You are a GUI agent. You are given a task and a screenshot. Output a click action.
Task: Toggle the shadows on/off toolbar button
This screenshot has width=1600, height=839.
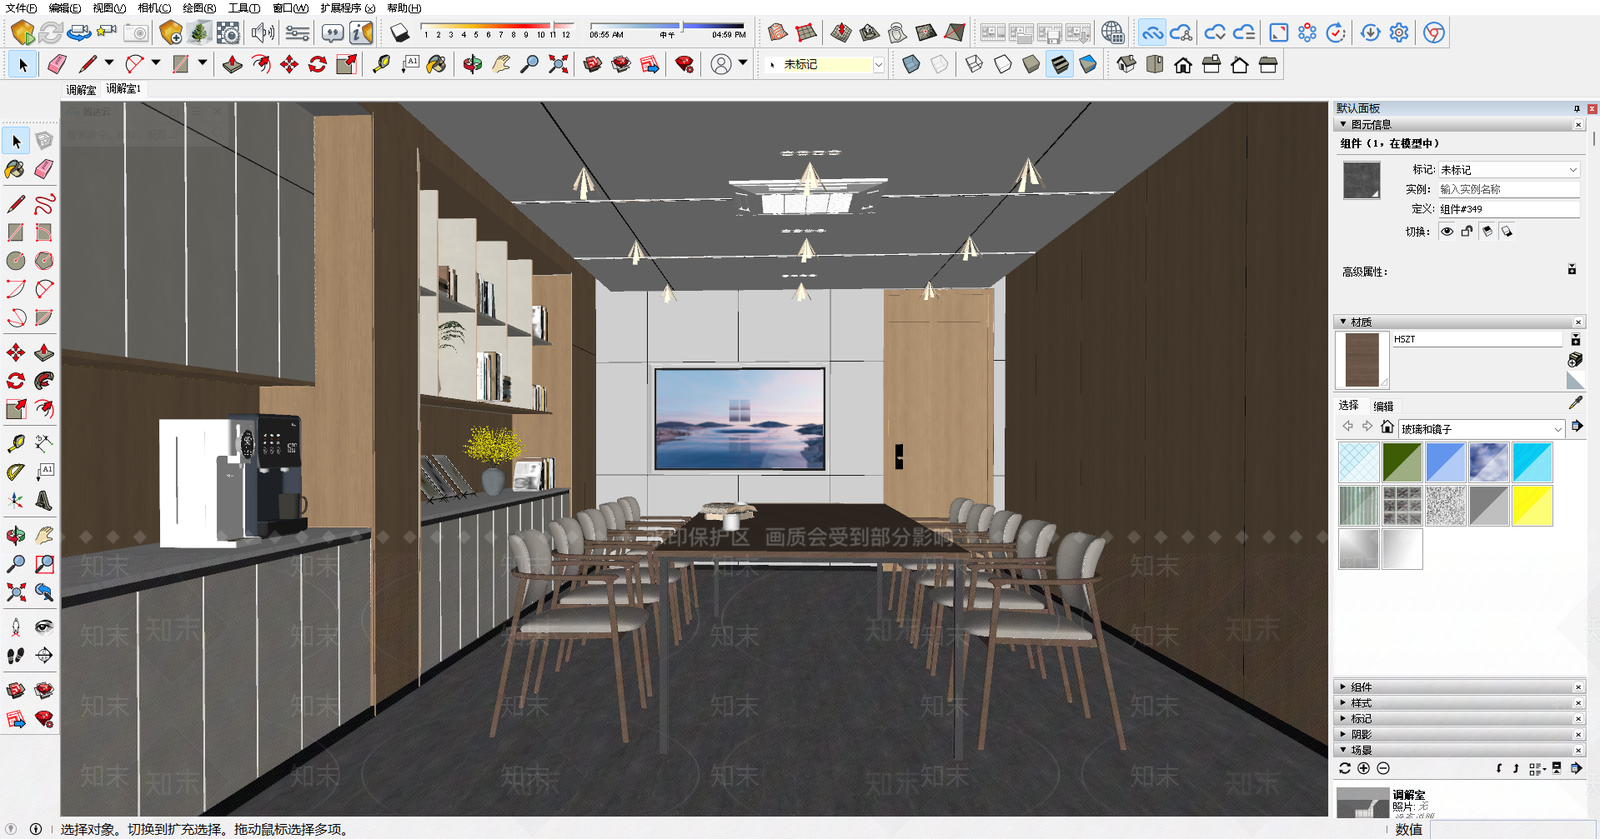pos(399,32)
